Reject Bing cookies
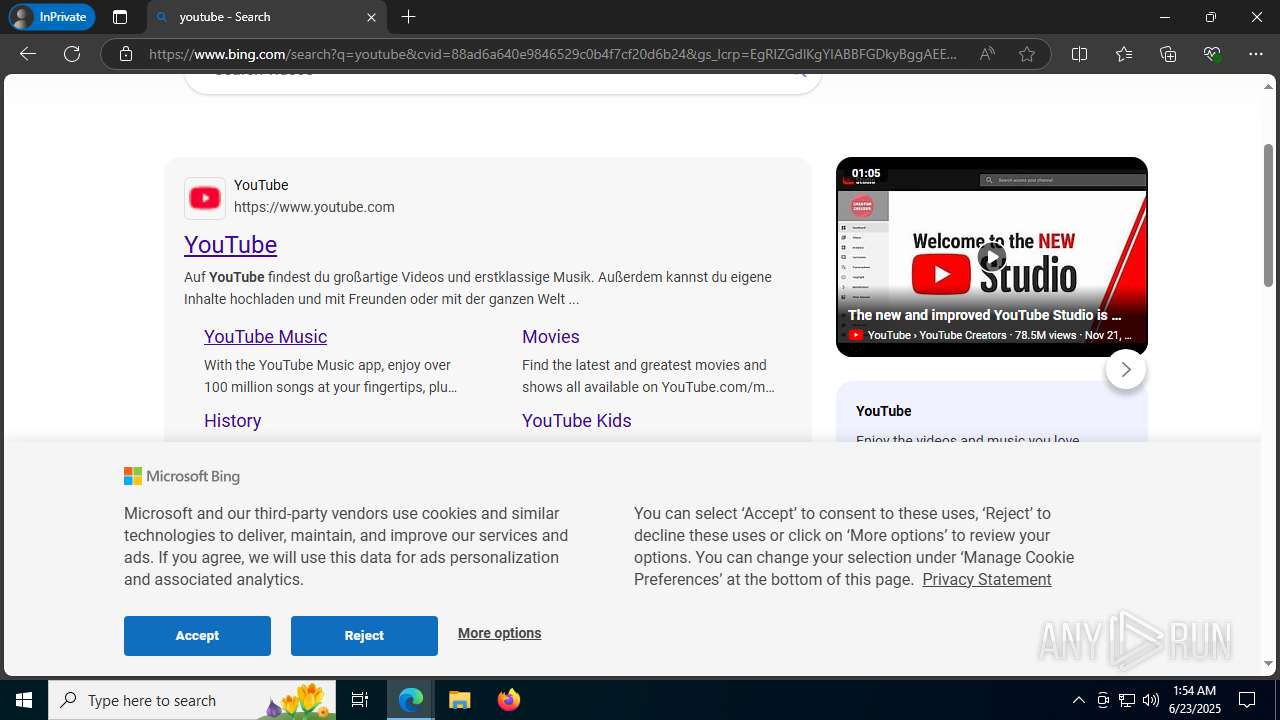 pos(364,636)
